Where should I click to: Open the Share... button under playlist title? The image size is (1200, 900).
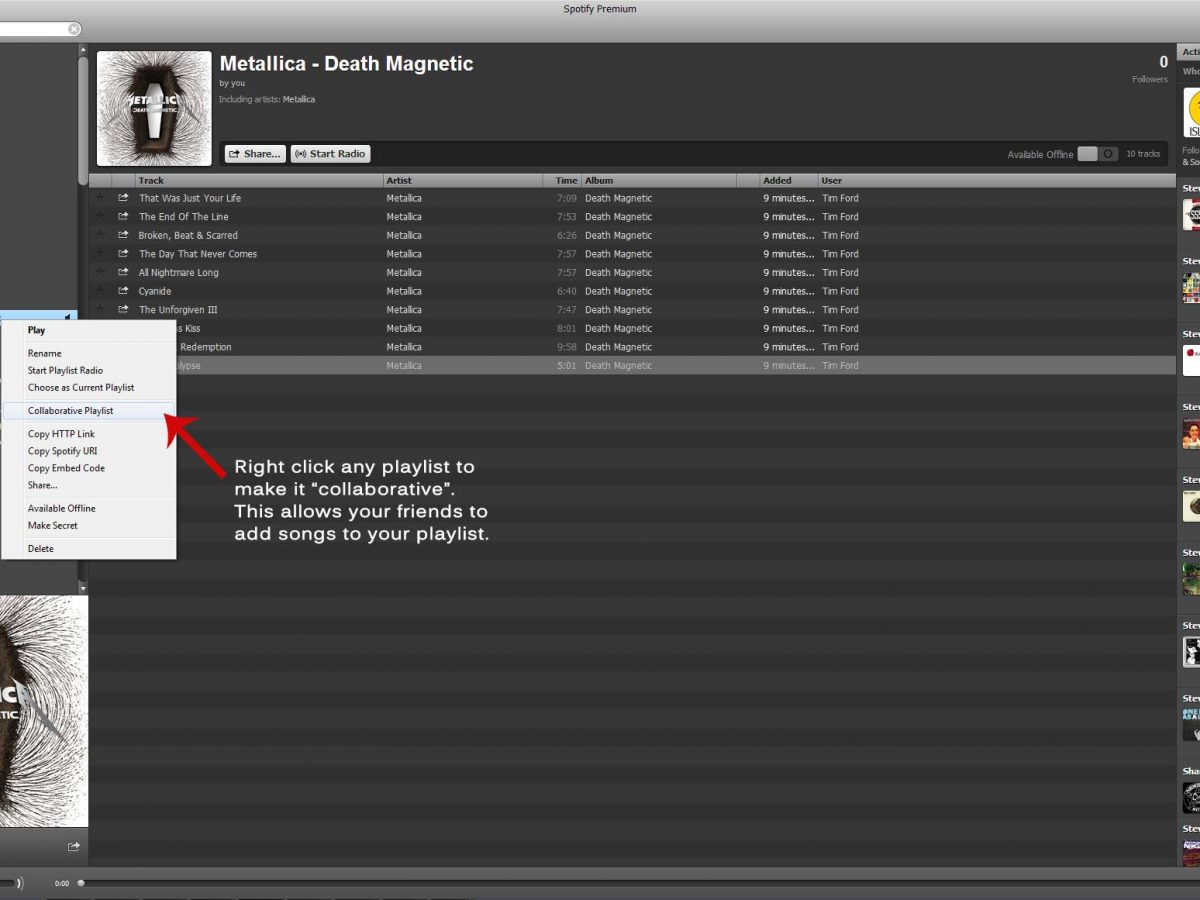coord(254,154)
